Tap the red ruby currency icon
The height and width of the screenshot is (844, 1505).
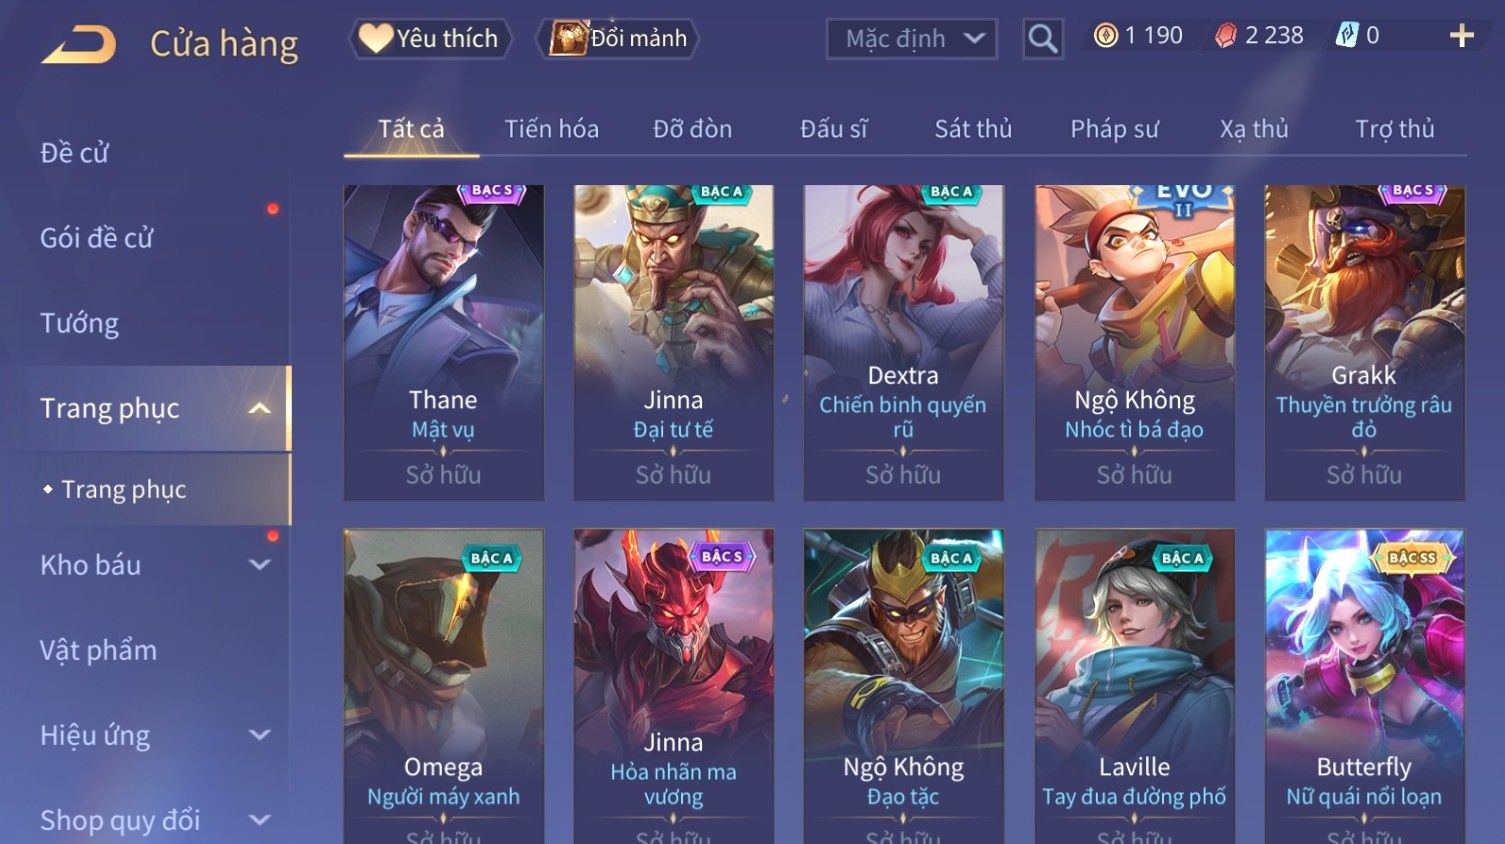(x=1225, y=36)
